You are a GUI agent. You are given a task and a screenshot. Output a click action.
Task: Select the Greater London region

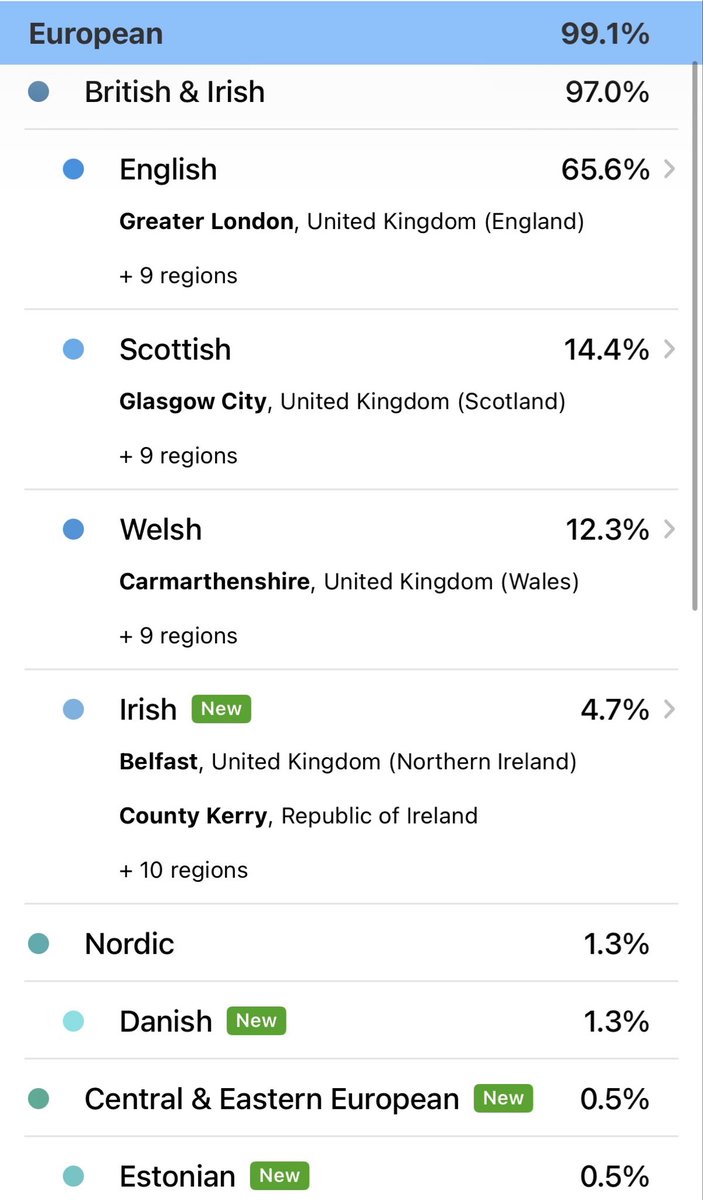[x=206, y=221]
